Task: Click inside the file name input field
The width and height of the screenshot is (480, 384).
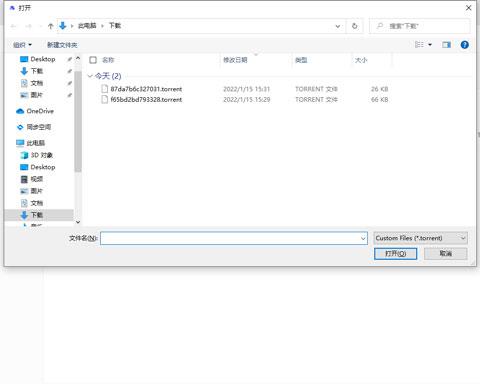Action: pos(230,238)
